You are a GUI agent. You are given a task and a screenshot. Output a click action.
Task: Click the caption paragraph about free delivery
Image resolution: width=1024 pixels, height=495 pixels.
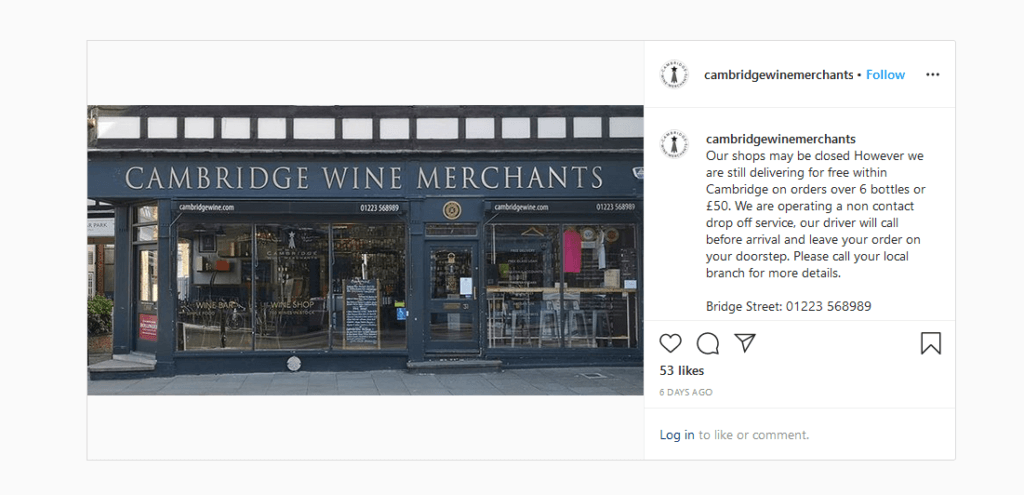pos(815,214)
